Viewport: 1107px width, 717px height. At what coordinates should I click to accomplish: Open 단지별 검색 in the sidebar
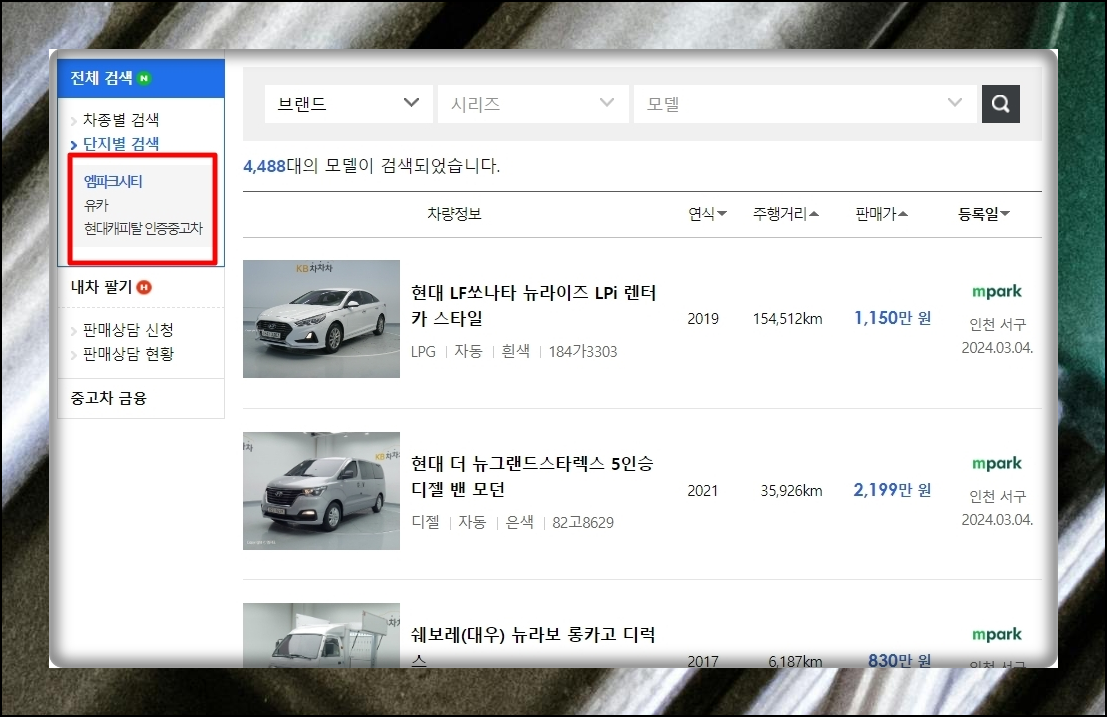click(x=121, y=144)
